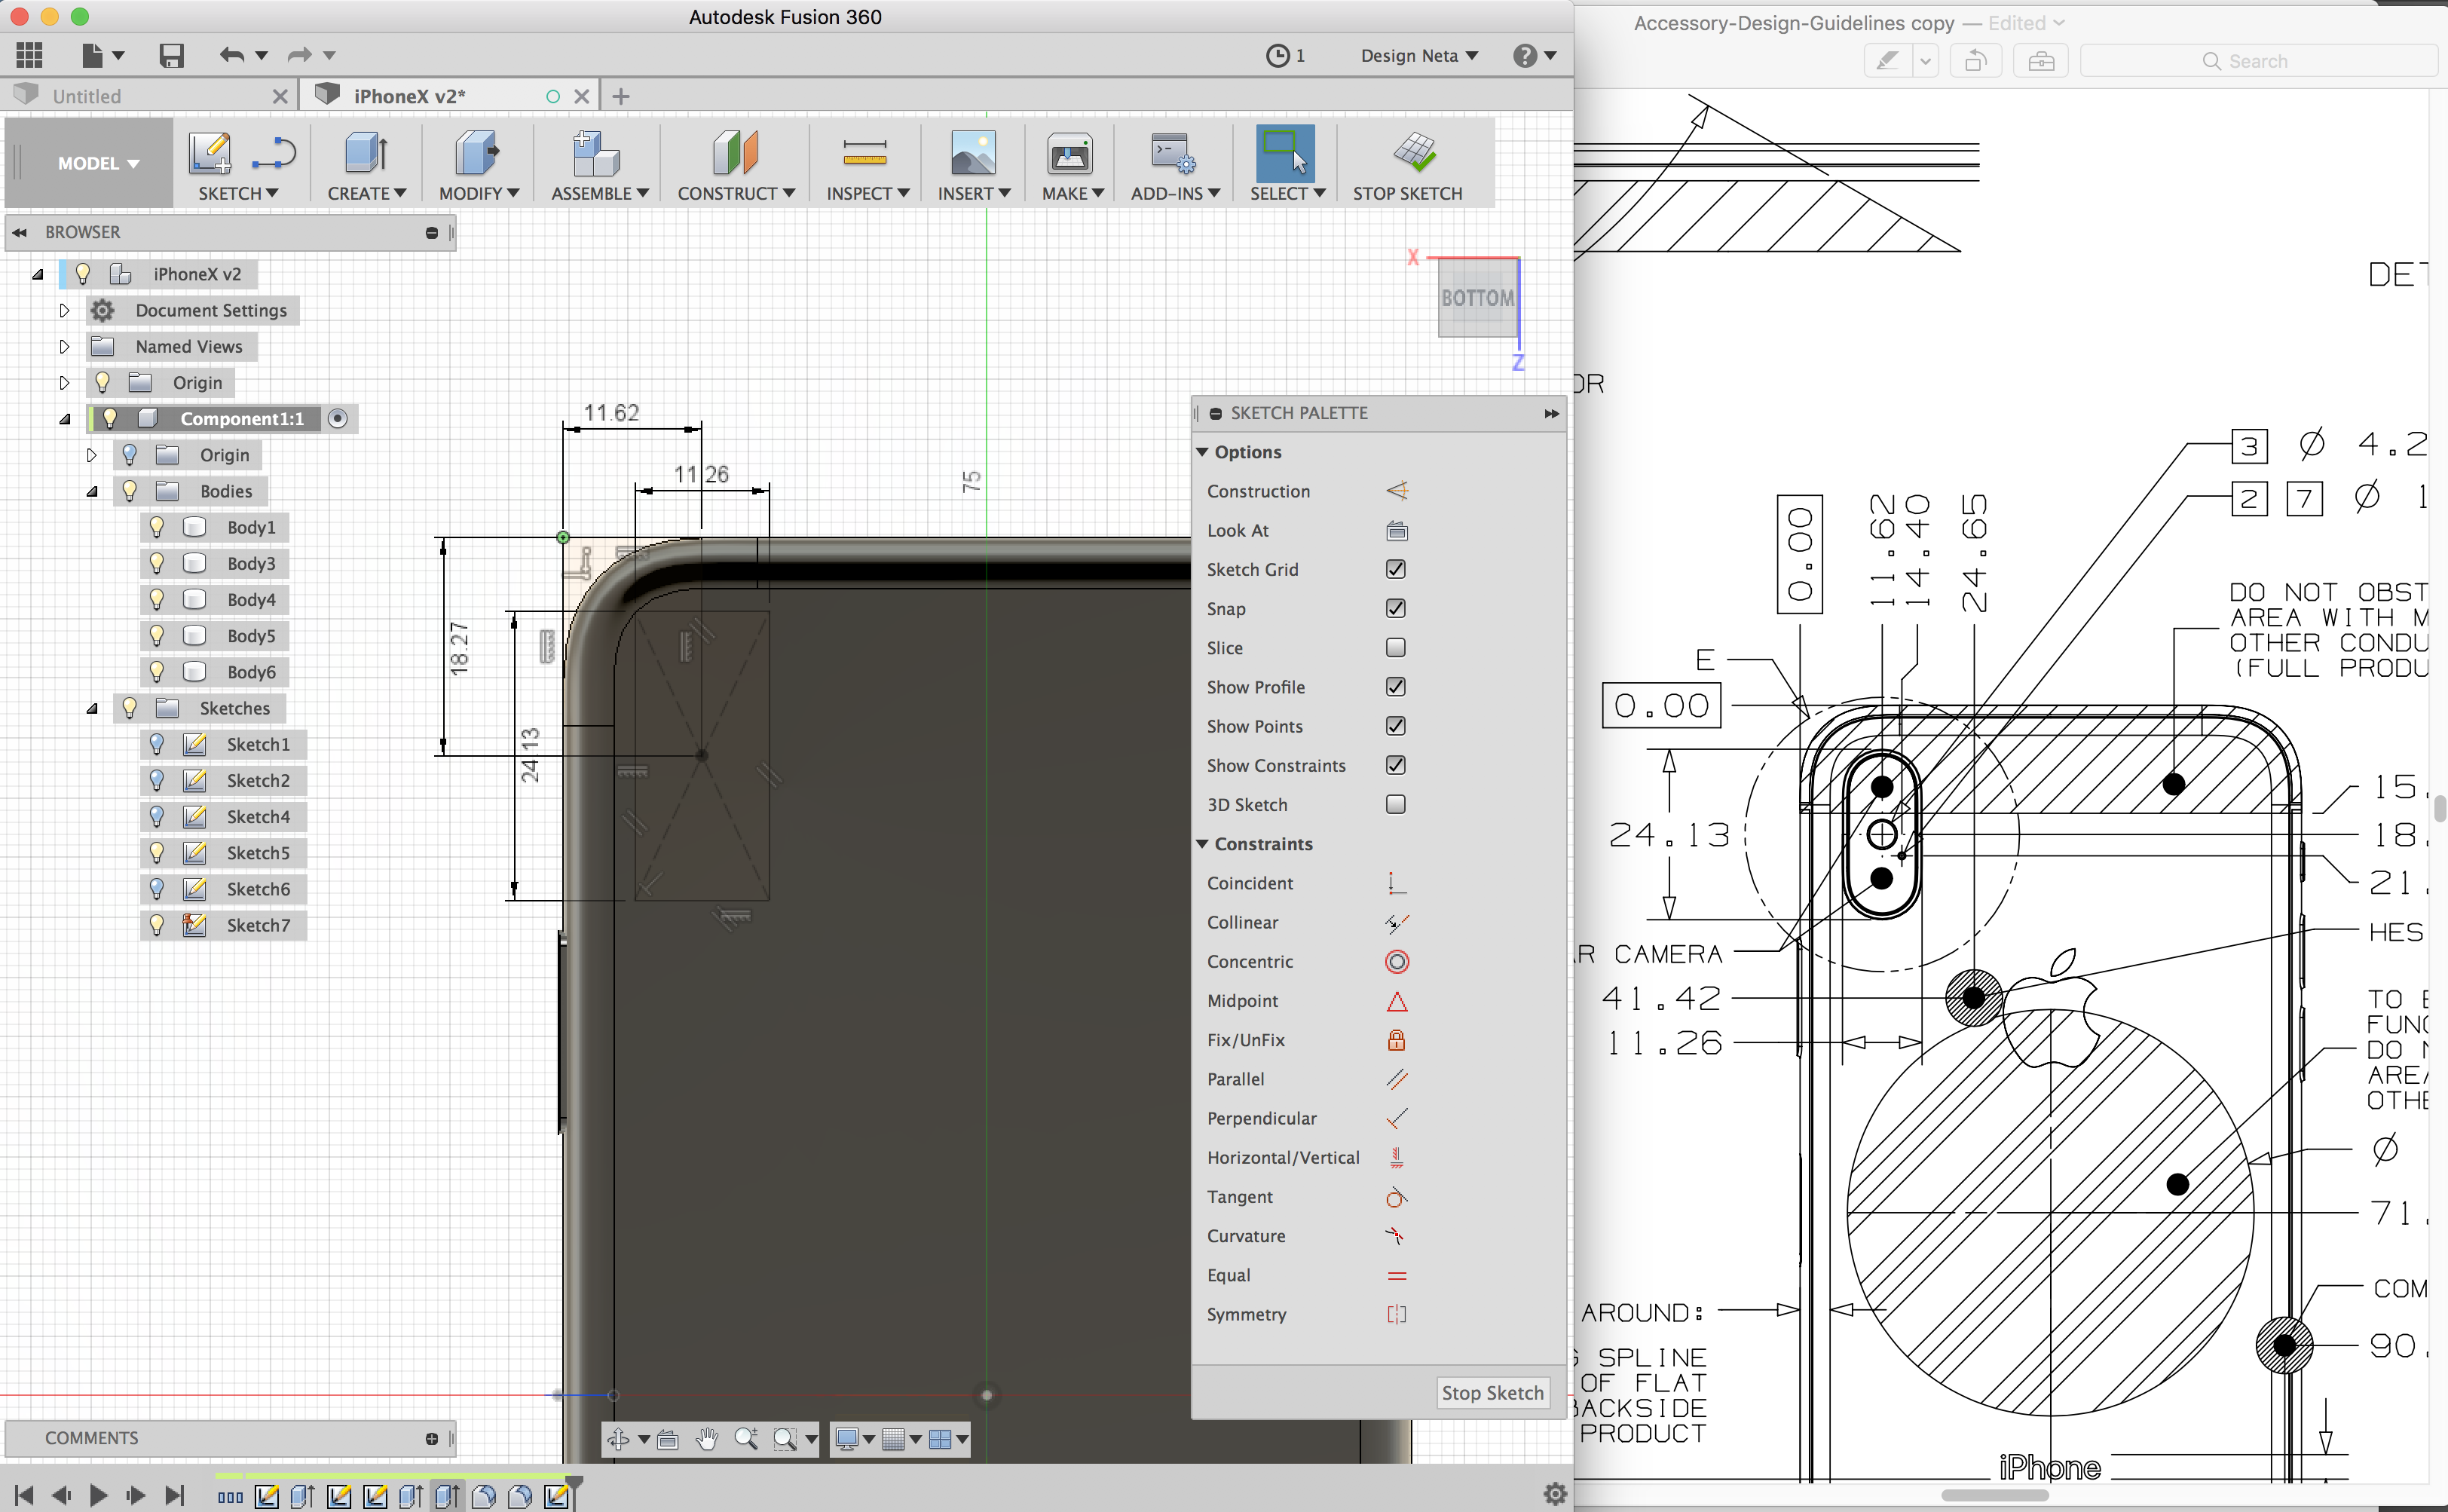Viewport: 2448px width, 1512px height.
Task: Click the Pan hand icon in navigation bar
Action: pyautogui.click(x=707, y=1439)
